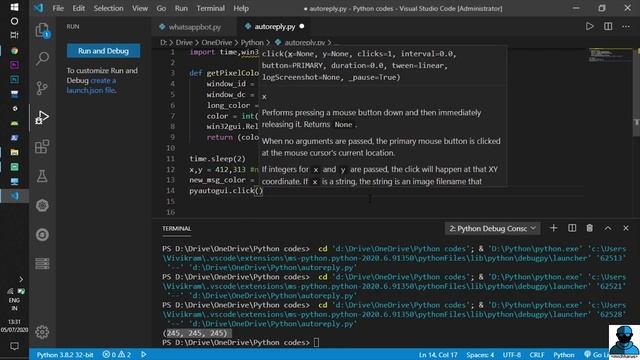The width and height of the screenshot is (640, 360).
Task: Open the Run menu
Action: pyautogui.click(x=181, y=8)
